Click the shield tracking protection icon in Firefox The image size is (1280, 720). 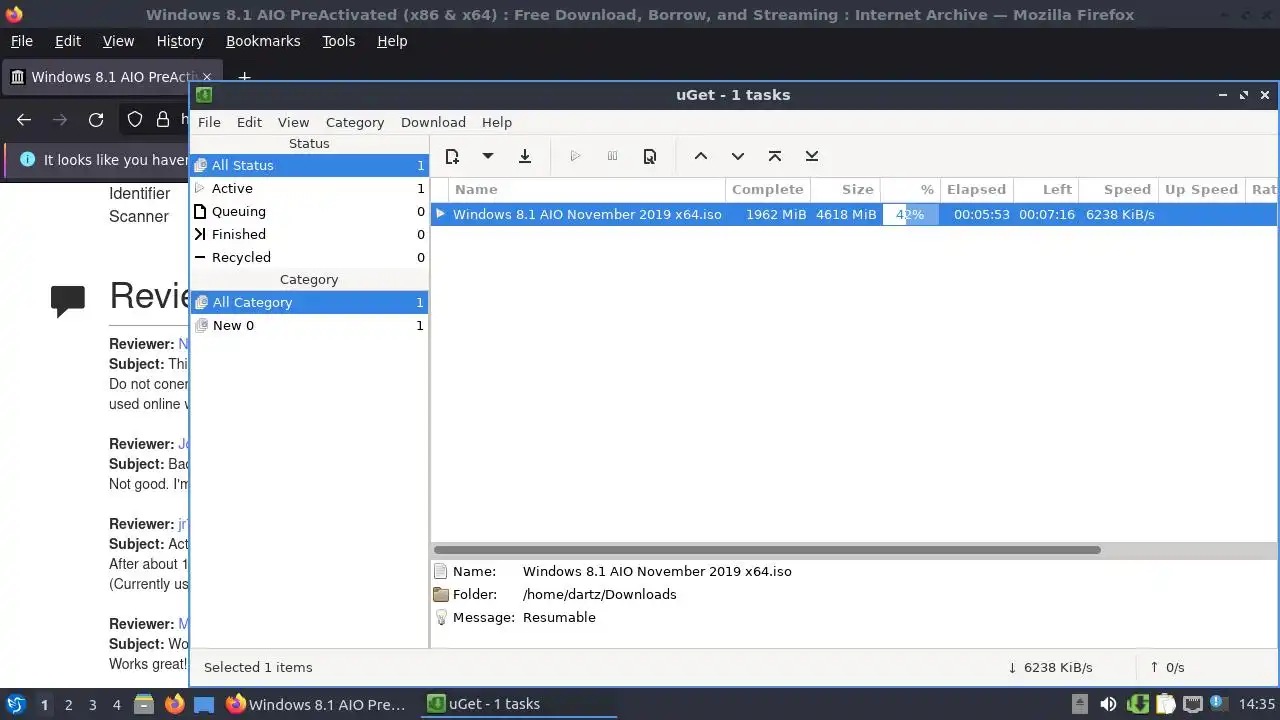click(135, 120)
